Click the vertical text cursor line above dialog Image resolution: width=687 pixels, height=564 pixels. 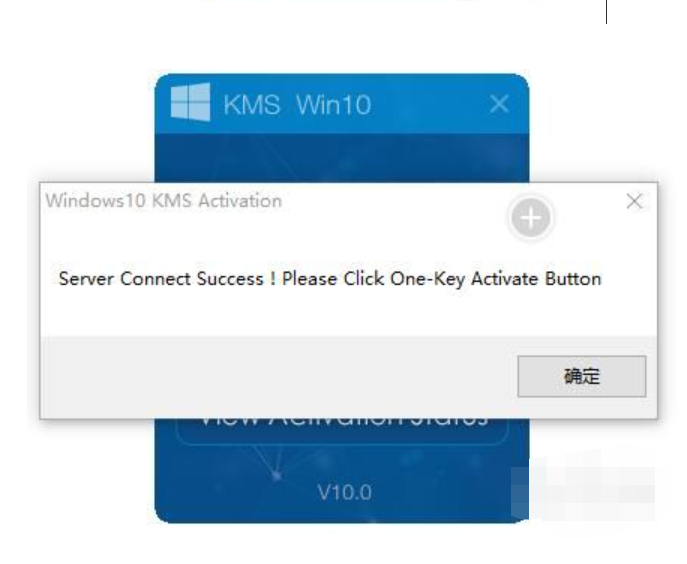tap(606, 11)
